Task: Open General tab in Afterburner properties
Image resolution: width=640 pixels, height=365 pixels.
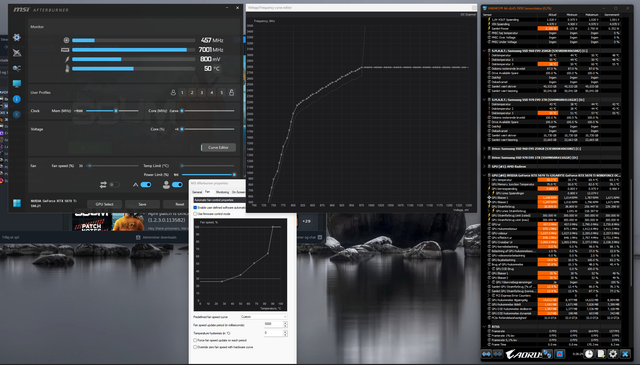Action: pos(197,192)
